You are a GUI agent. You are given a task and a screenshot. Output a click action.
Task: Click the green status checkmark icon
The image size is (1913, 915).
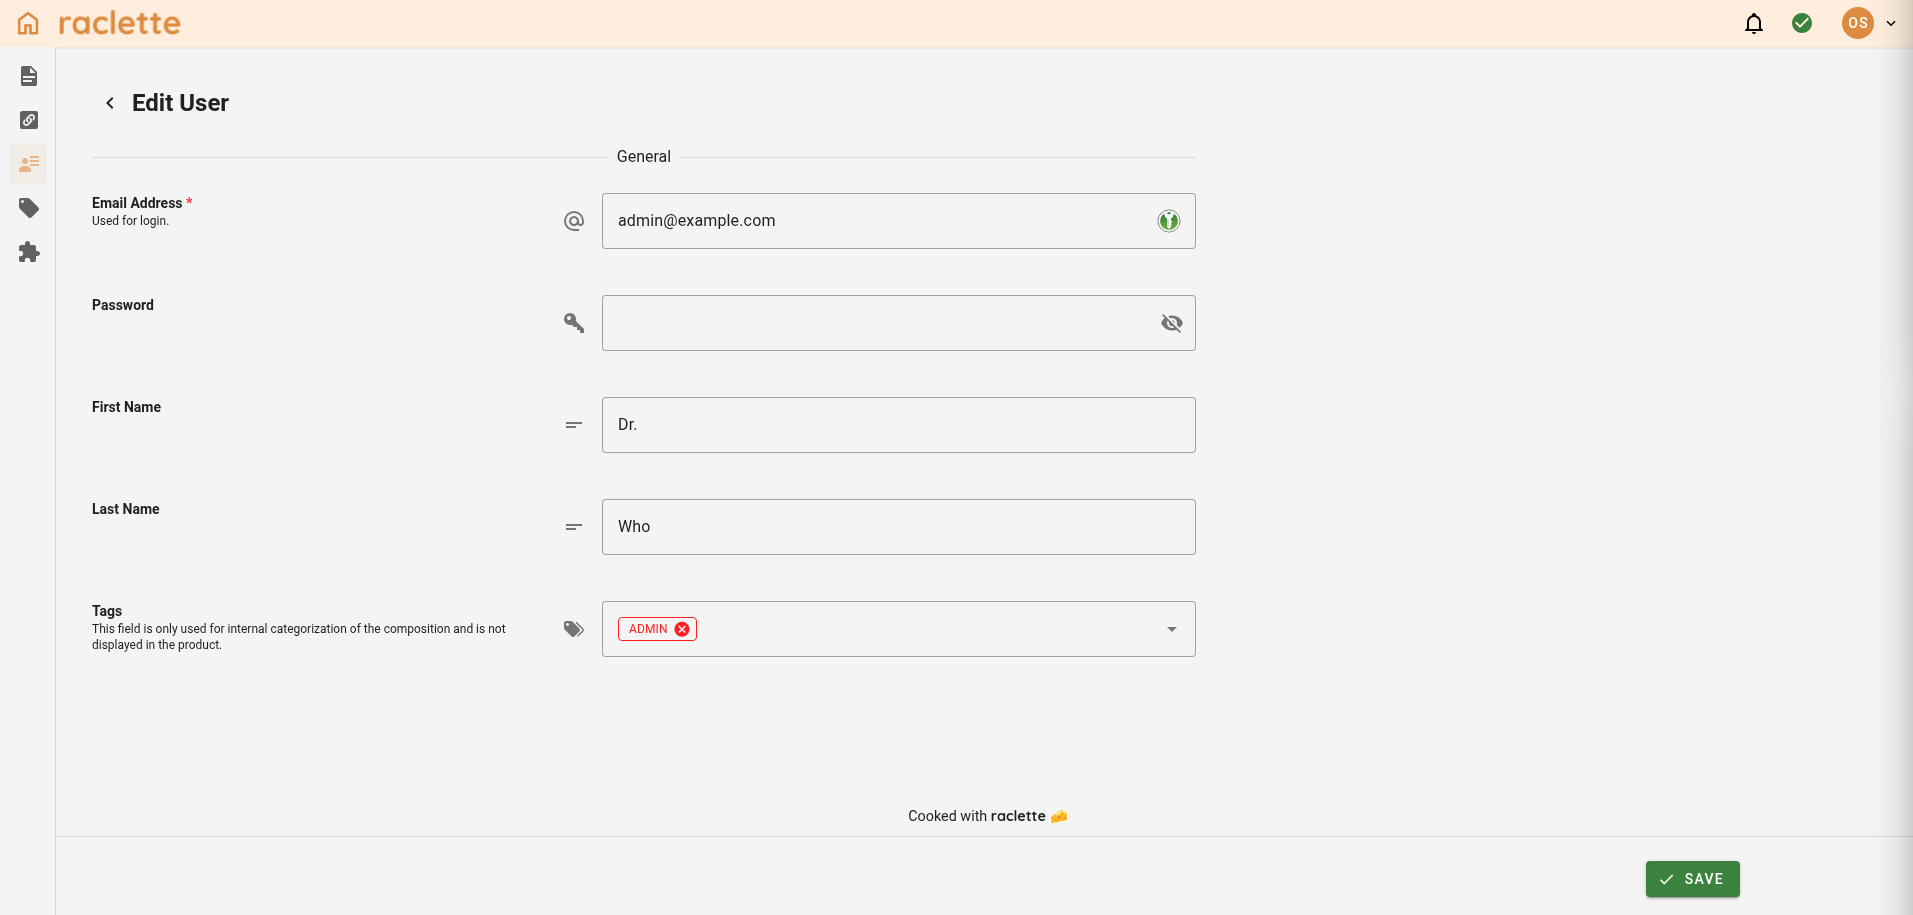tap(1801, 23)
